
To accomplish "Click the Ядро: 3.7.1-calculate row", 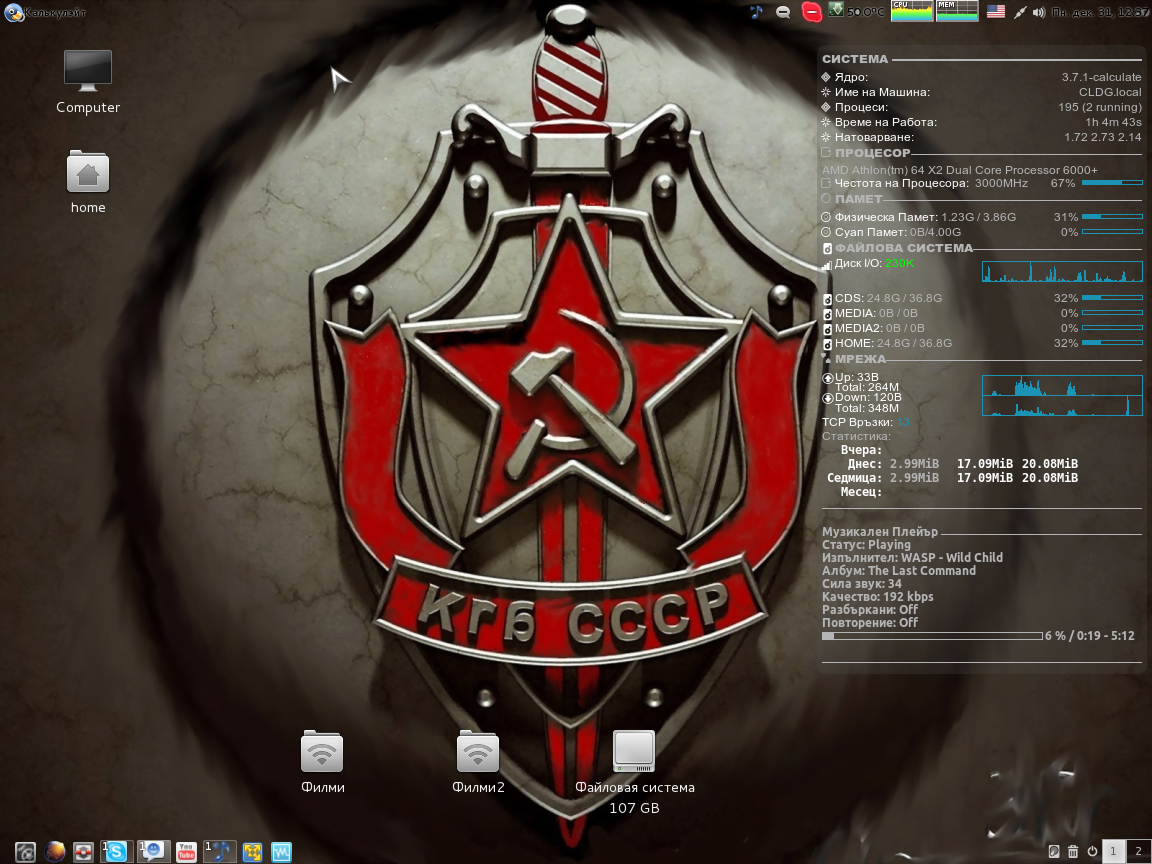I will coord(982,77).
